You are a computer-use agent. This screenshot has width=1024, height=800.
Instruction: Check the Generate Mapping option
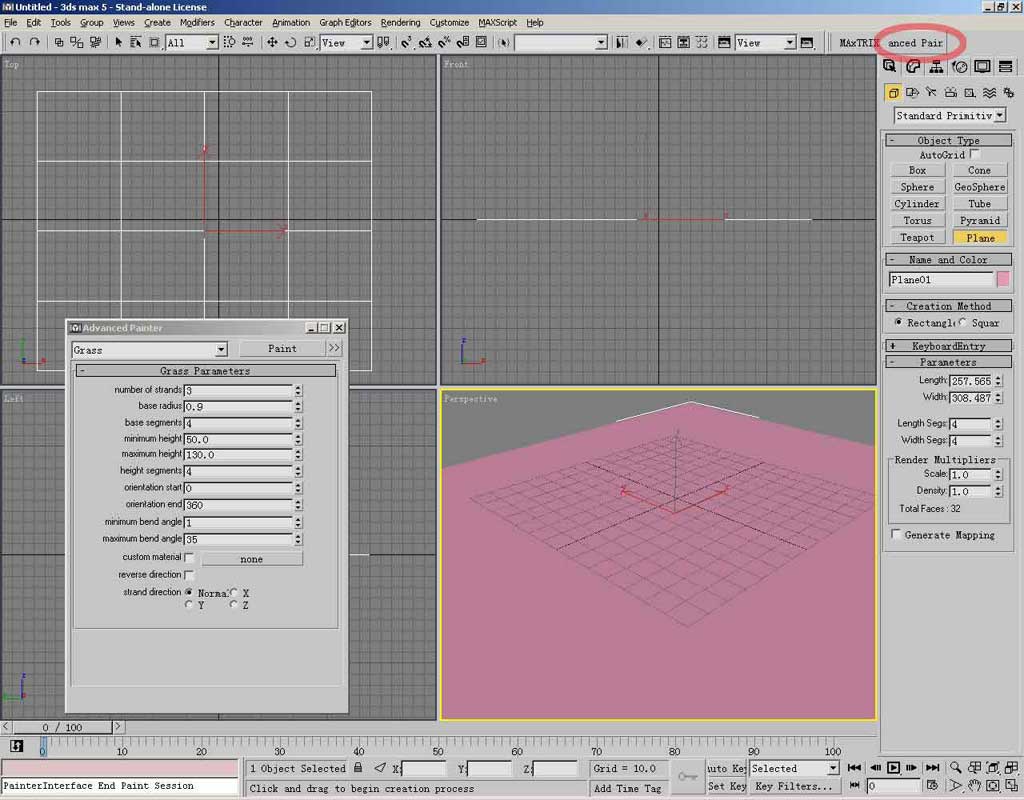(x=896, y=535)
